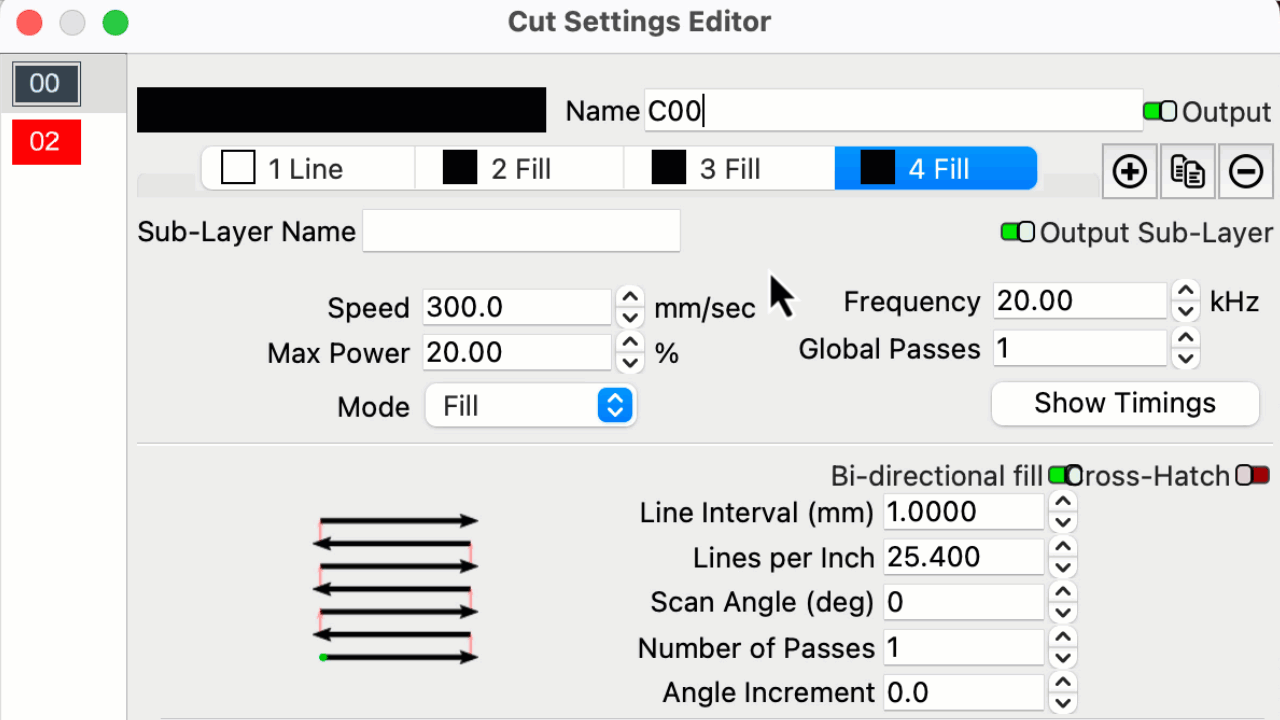Select layer 00 in the layer list
This screenshot has height=720, width=1280.
(45, 84)
